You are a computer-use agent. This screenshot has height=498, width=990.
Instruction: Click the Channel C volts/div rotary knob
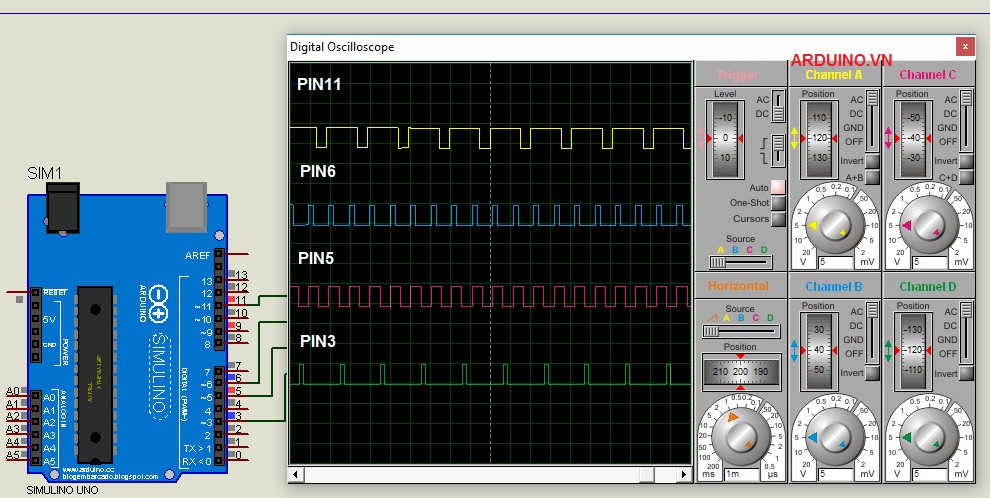pyautogui.click(x=929, y=226)
